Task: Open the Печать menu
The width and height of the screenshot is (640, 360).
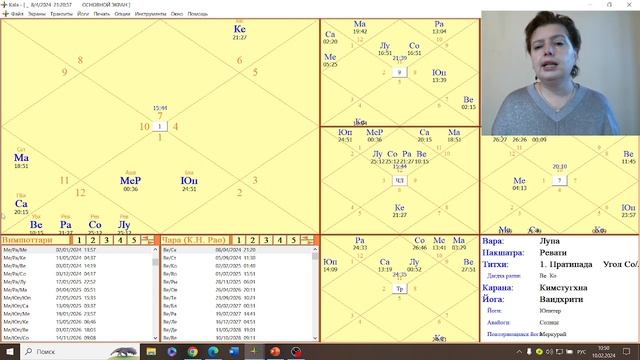Action: tap(102, 14)
